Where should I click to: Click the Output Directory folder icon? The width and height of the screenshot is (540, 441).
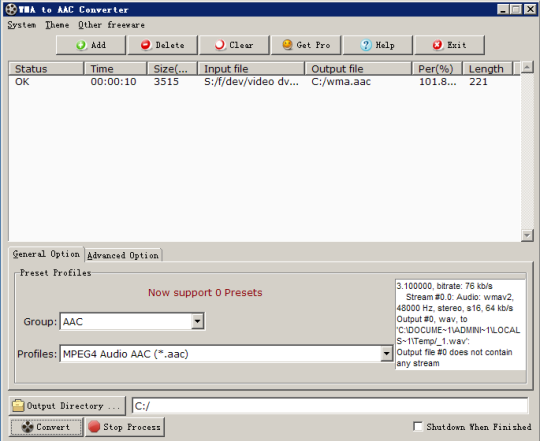click(x=18, y=406)
